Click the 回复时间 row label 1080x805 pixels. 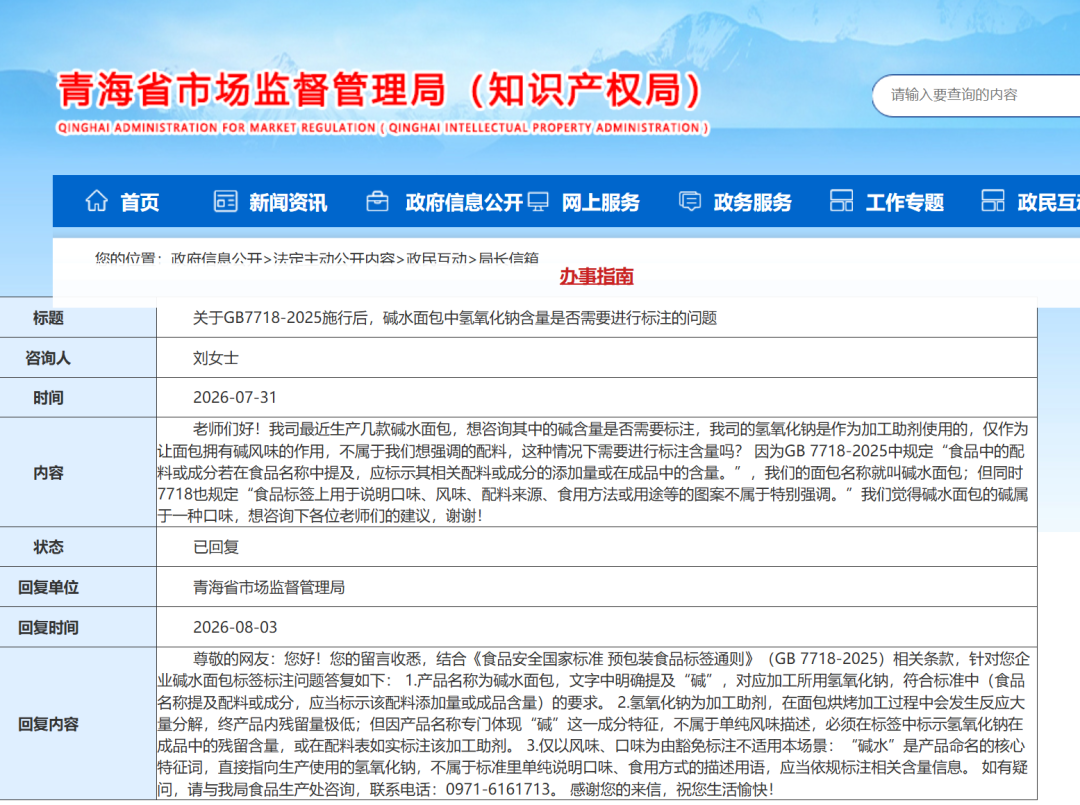pos(48,627)
